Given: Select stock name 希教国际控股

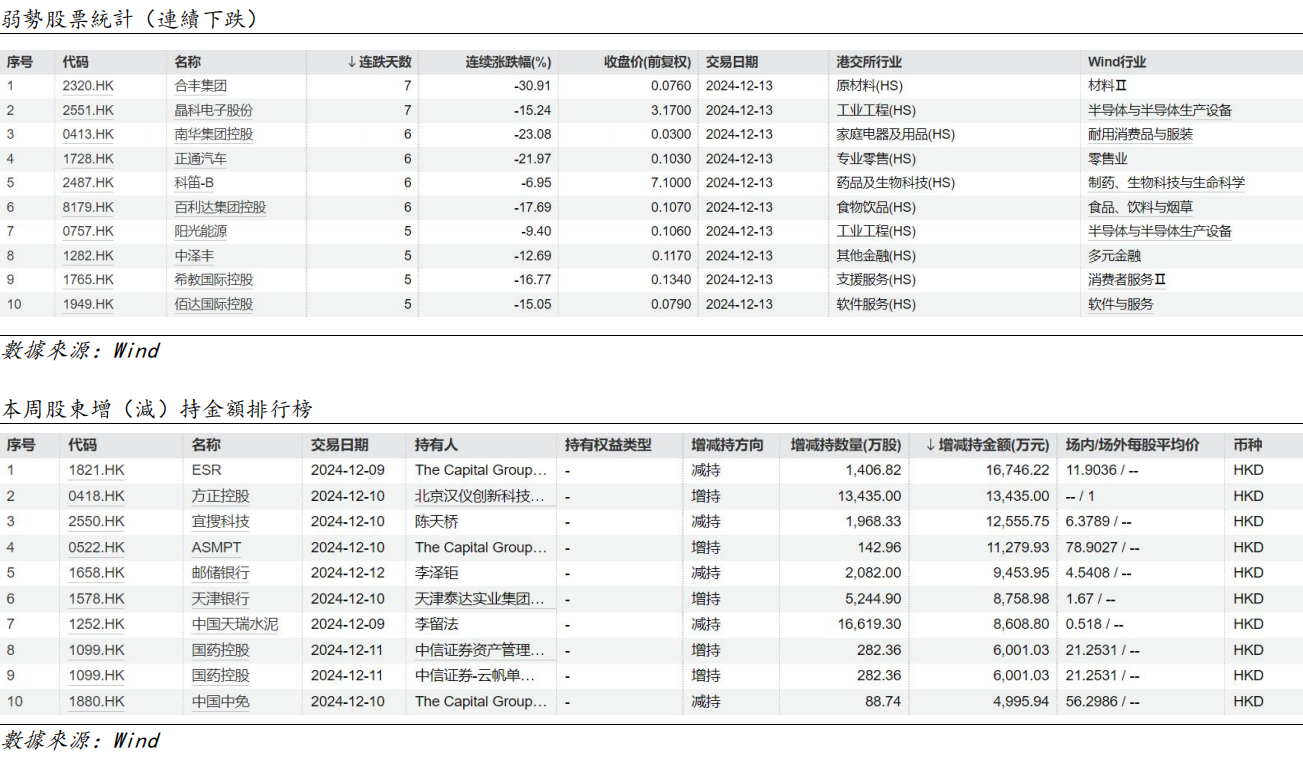Looking at the screenshot, I should [x=213, y=280].
